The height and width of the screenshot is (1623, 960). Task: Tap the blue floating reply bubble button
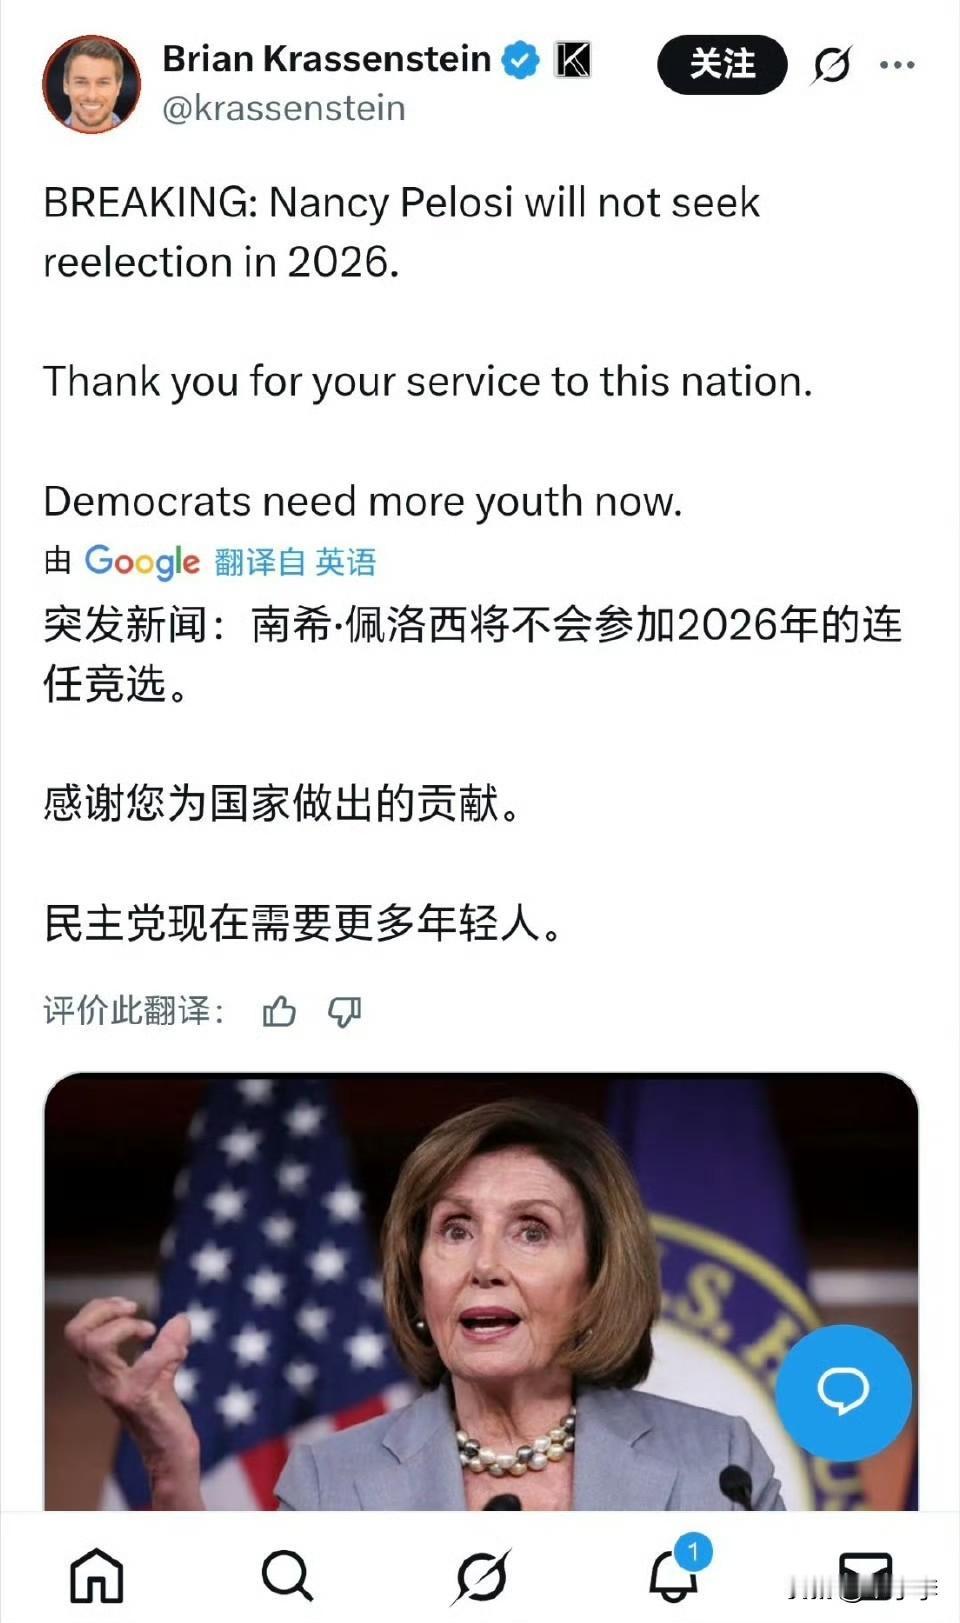843,1392
